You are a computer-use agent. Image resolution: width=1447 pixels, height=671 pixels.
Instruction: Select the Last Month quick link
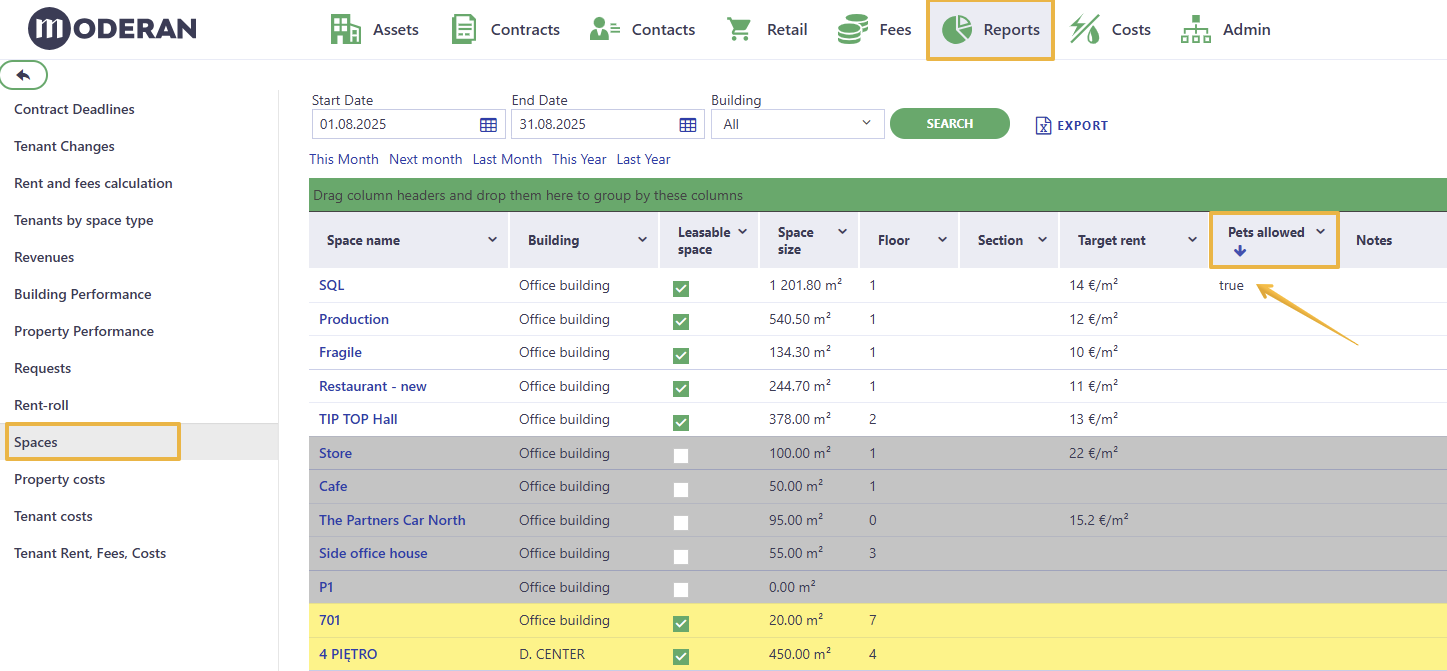(507, 159)
